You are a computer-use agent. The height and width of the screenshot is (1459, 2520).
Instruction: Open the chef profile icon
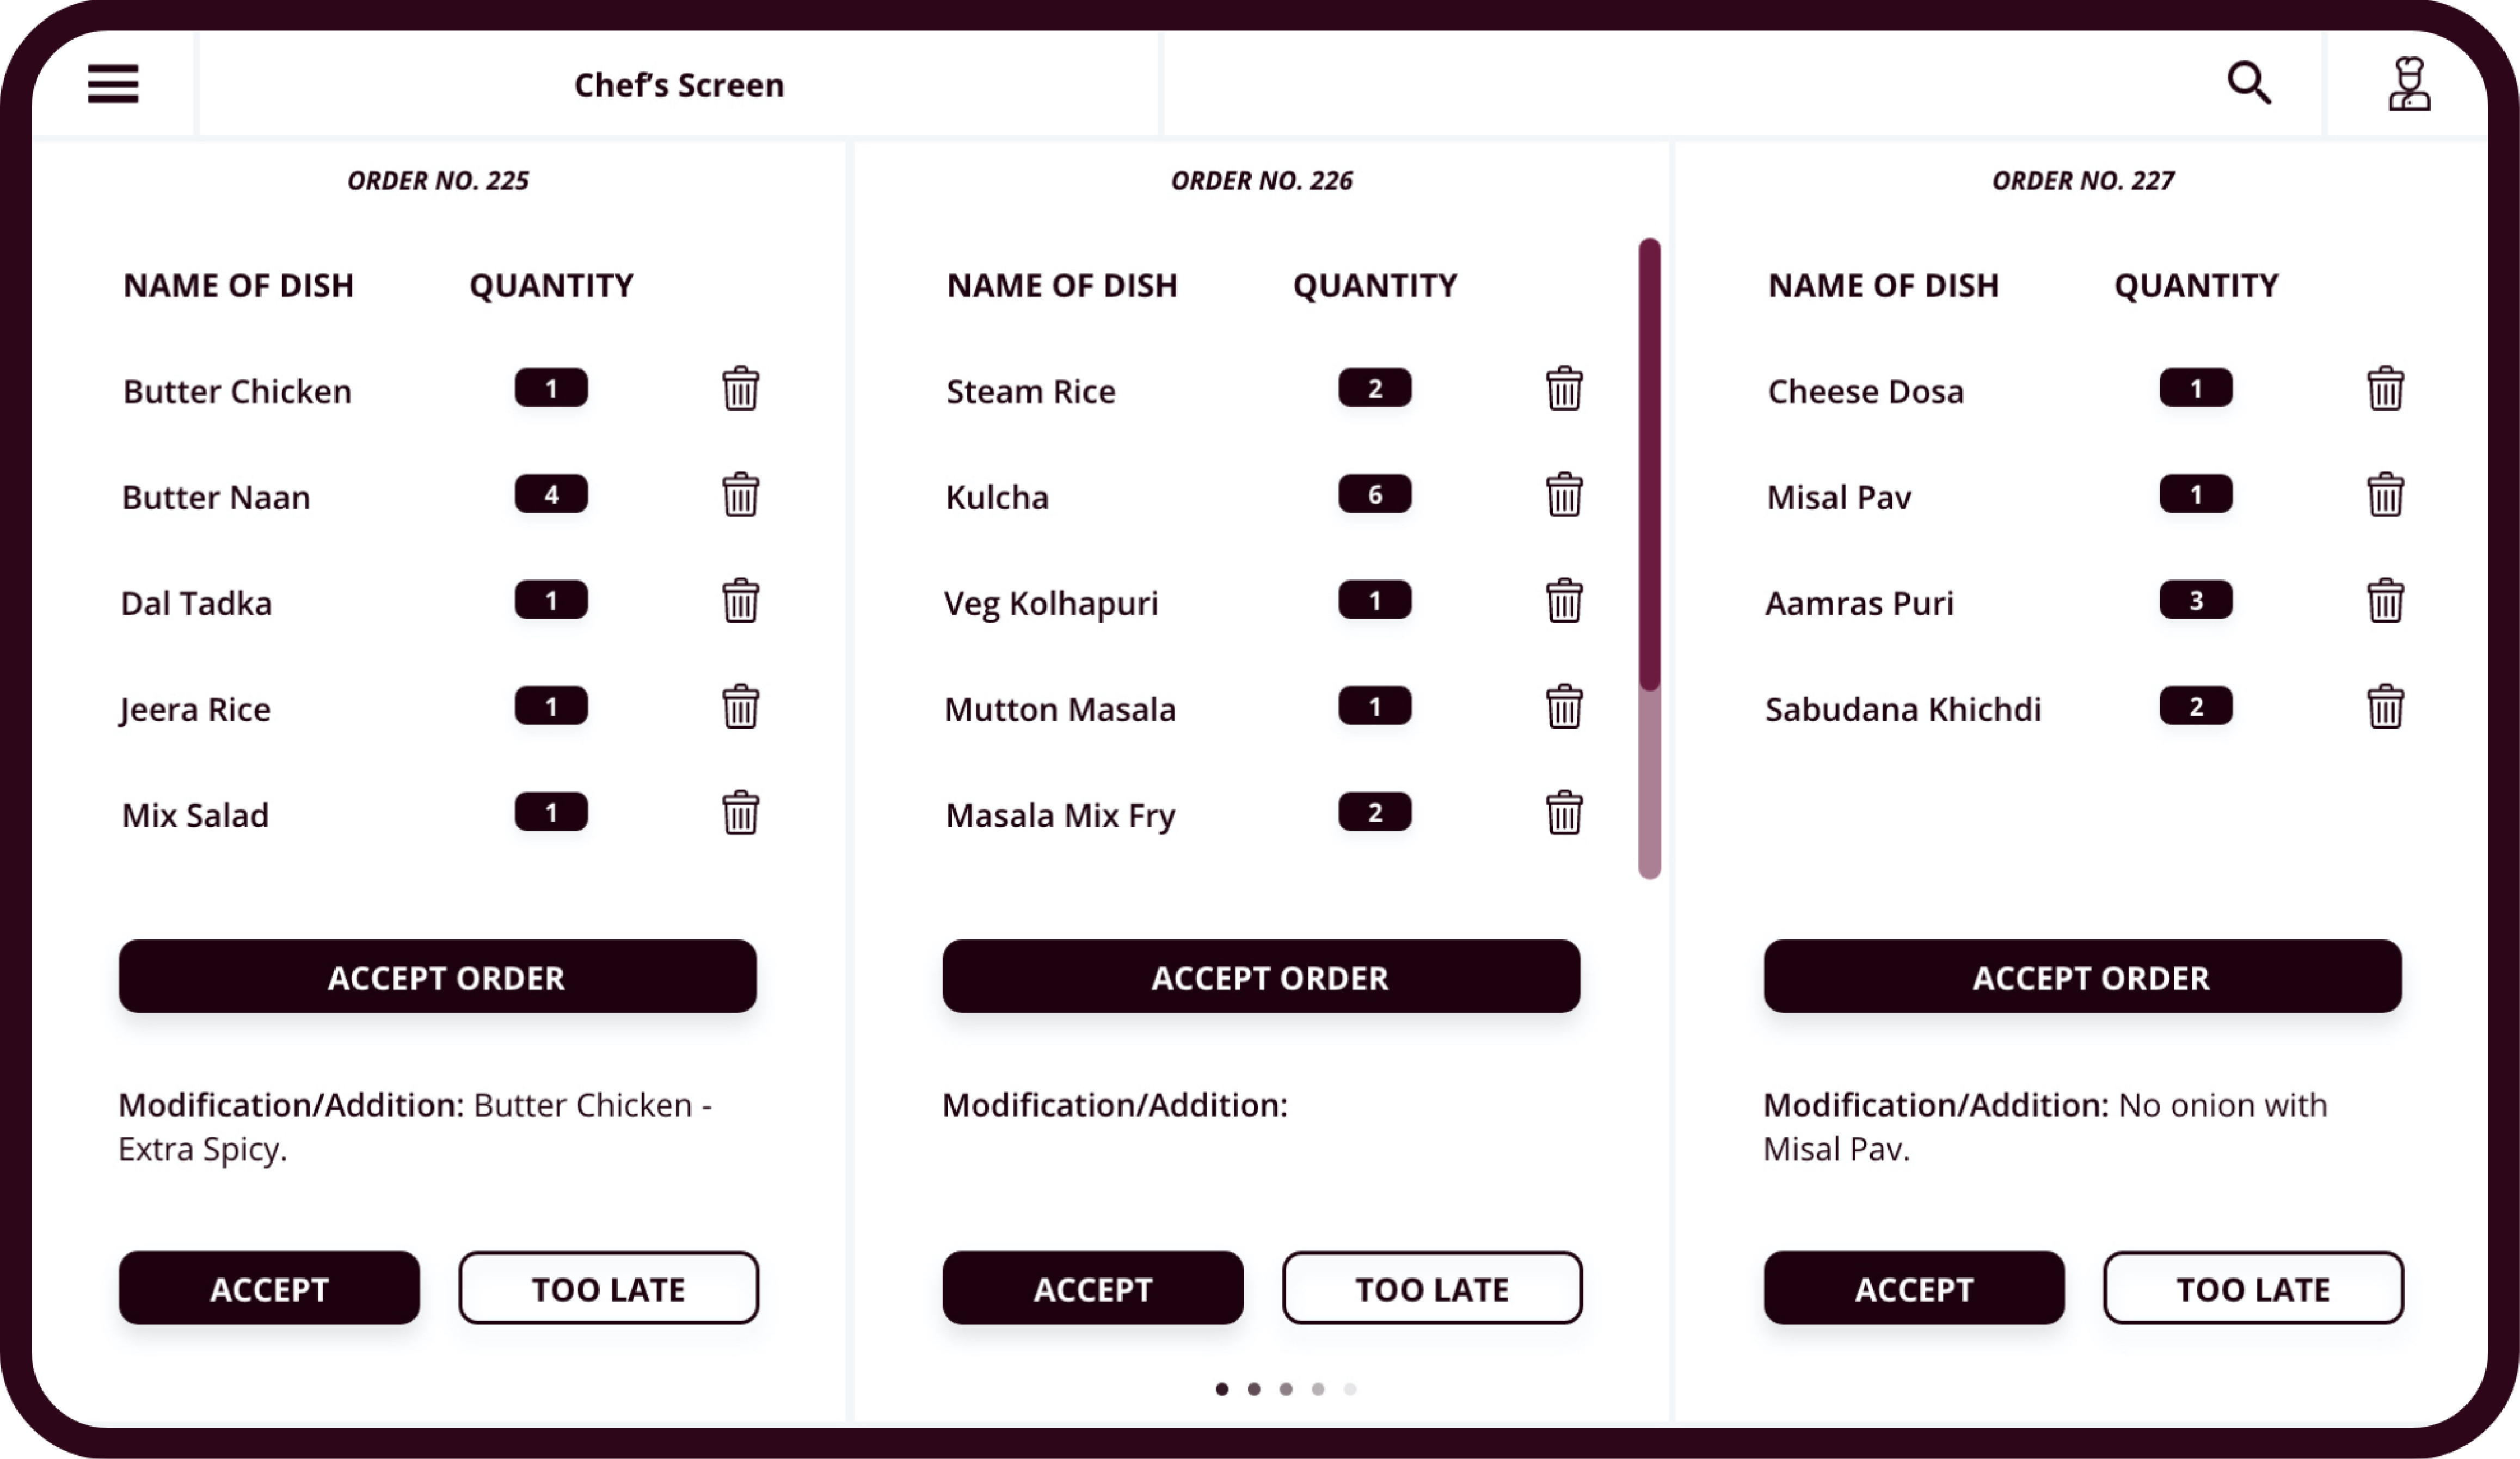point(2409,84)
